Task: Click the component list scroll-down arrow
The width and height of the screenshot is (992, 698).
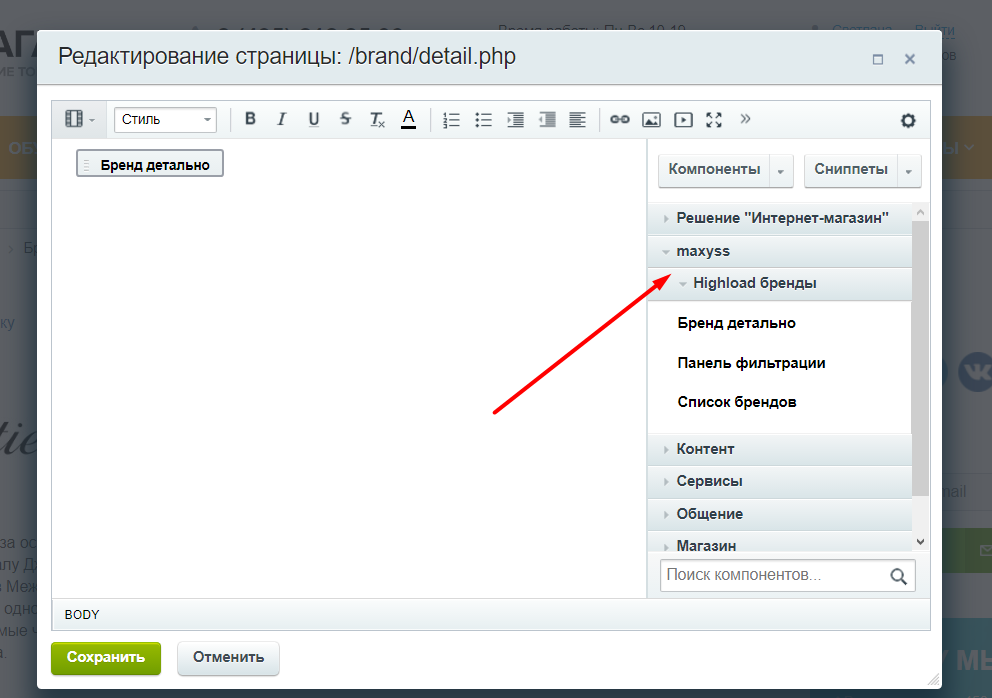Action: [x=921, y=542]
